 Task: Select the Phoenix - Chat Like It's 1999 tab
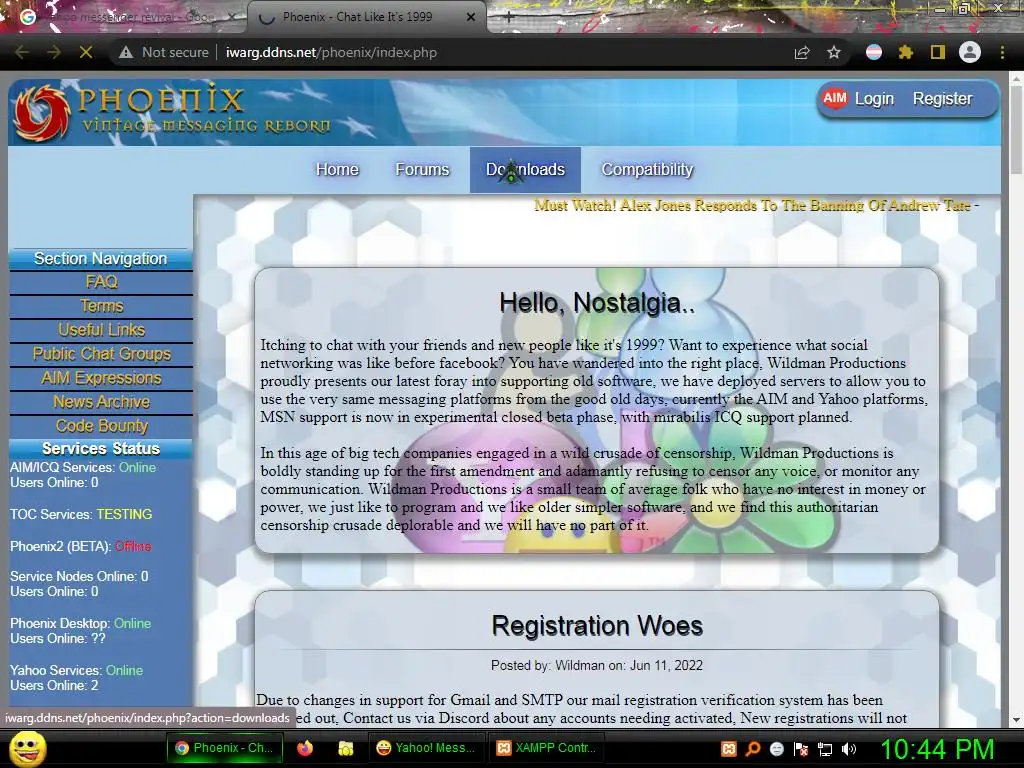(x=366, y=17)
